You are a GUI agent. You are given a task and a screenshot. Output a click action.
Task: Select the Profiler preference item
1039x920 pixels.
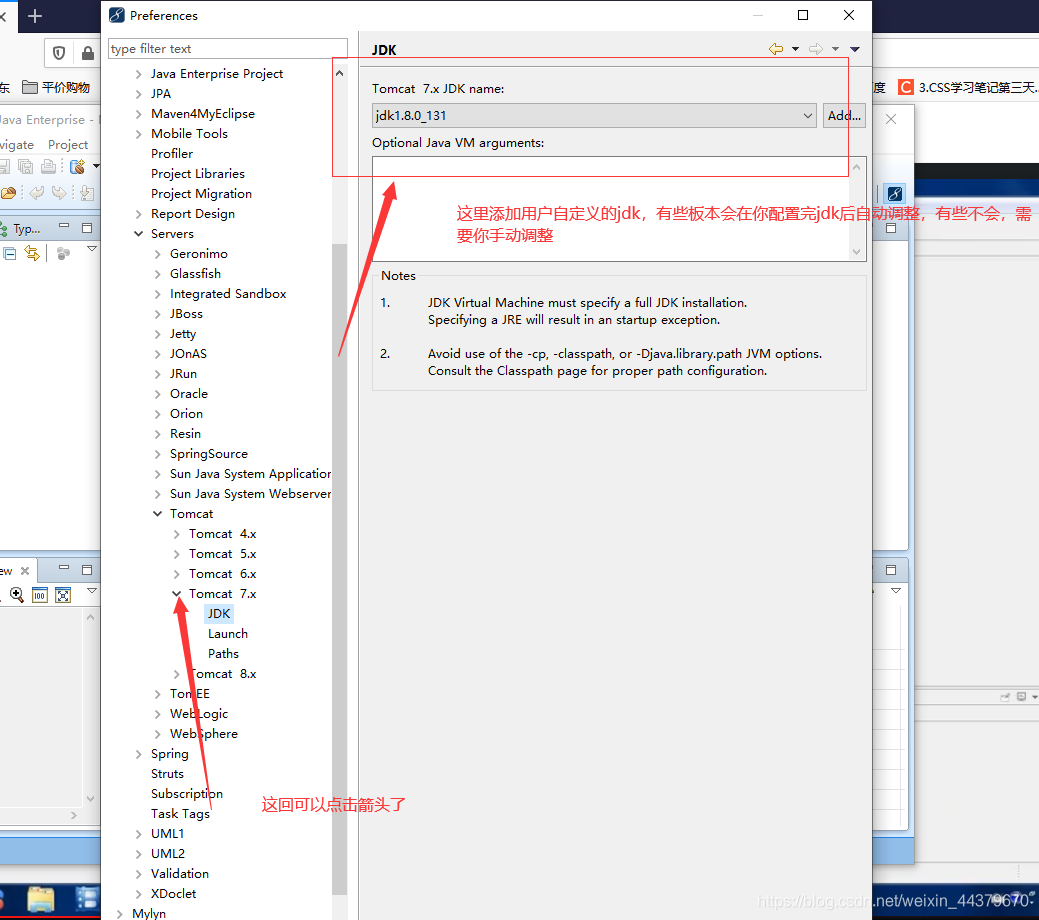[x=172, y=154]
